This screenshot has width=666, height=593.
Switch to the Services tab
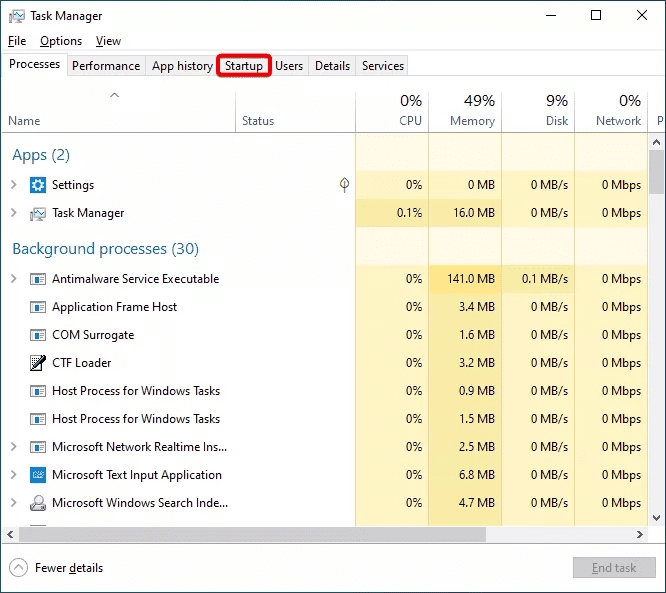point(383,66)
